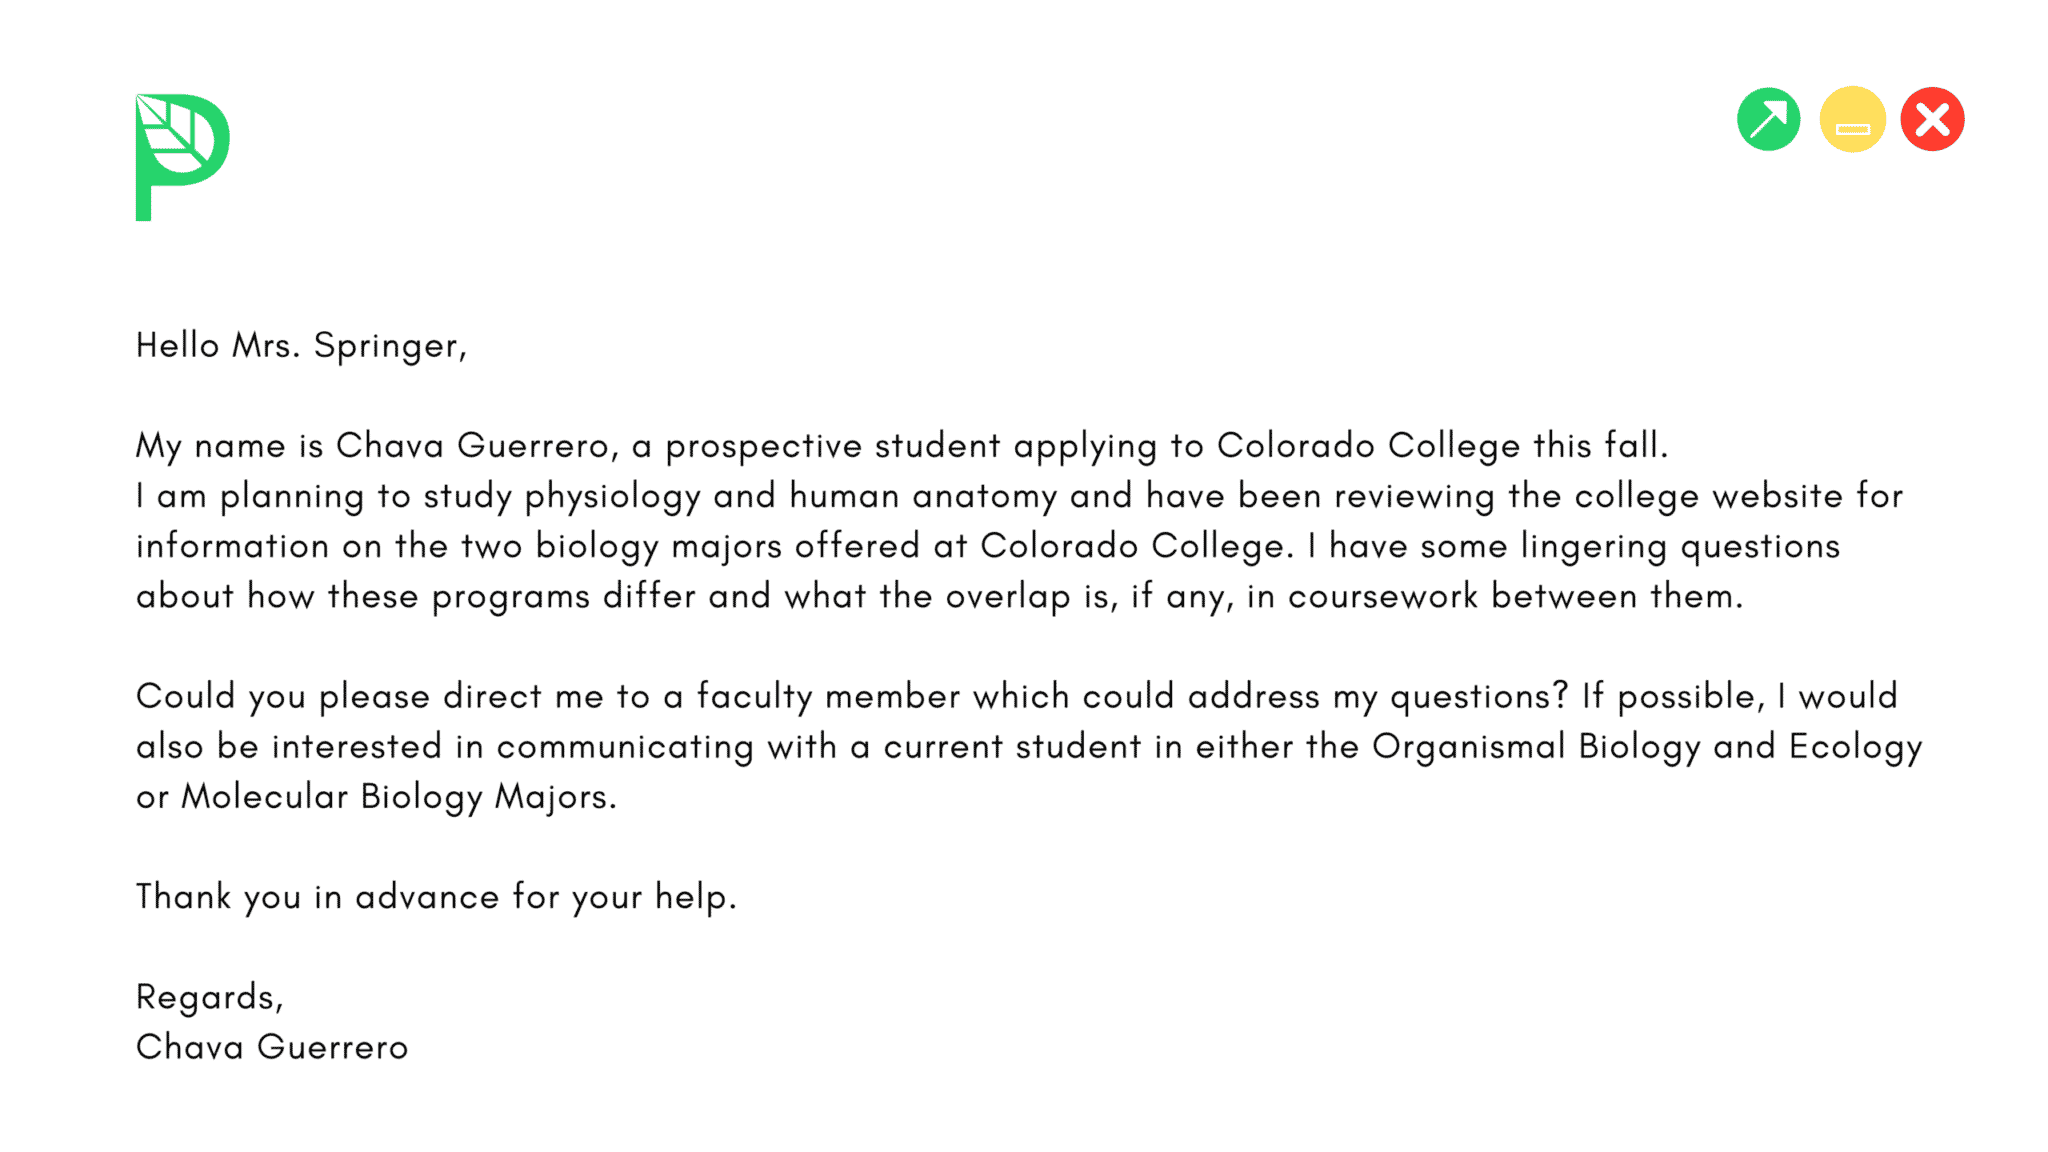Click the words 'Organismal Biology and Ecology'
The width and height of the screenshot is (2048, 1152).
(x=1646, y=747)
